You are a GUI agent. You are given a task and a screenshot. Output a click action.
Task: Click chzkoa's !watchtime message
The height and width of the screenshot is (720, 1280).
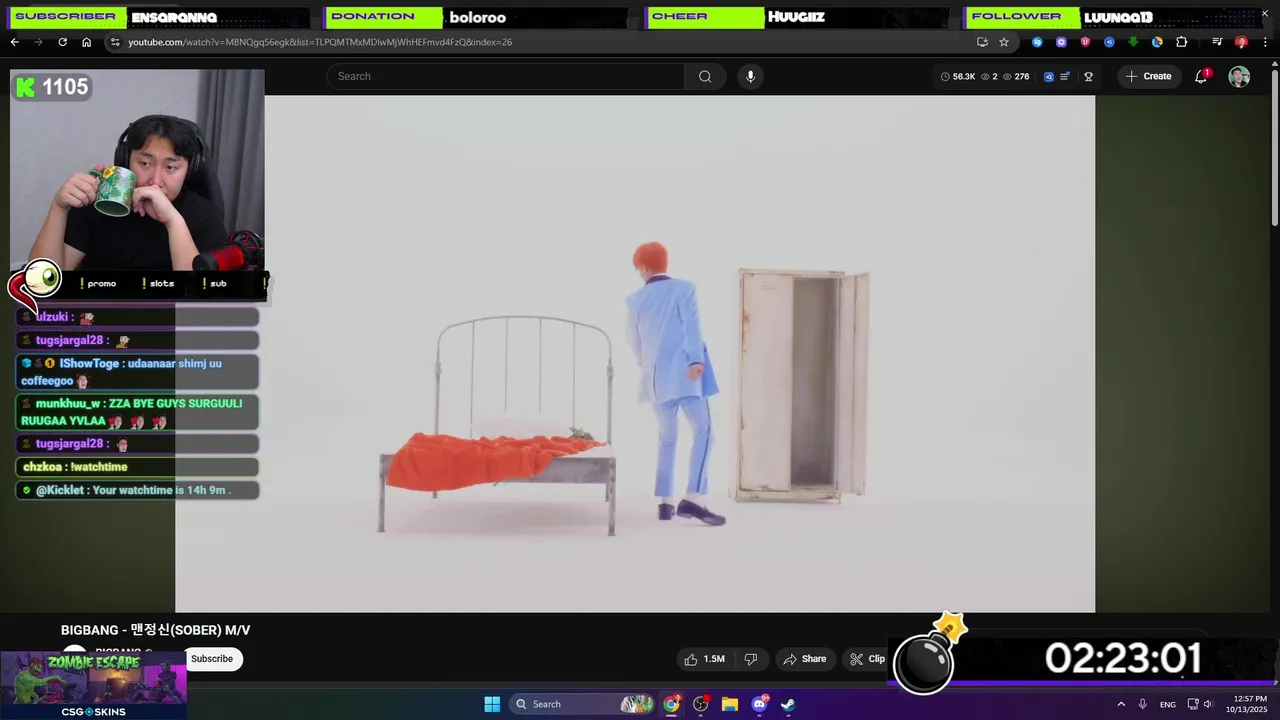click(x=137, y=467)
